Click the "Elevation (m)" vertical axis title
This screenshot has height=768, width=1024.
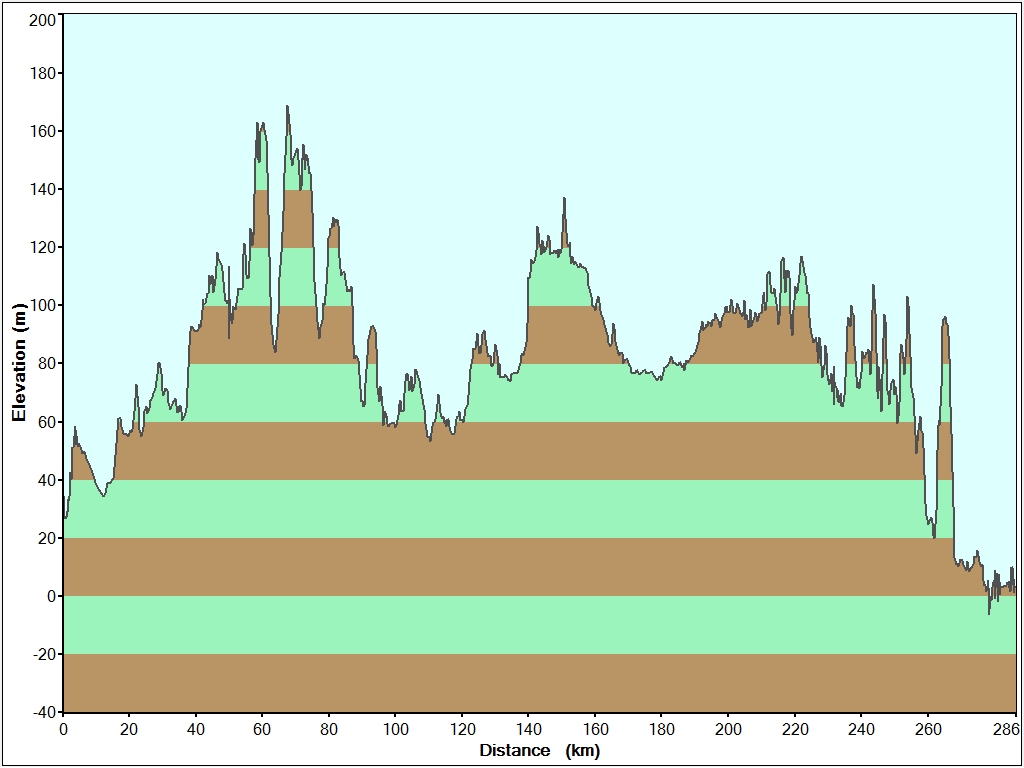(18, 362)
